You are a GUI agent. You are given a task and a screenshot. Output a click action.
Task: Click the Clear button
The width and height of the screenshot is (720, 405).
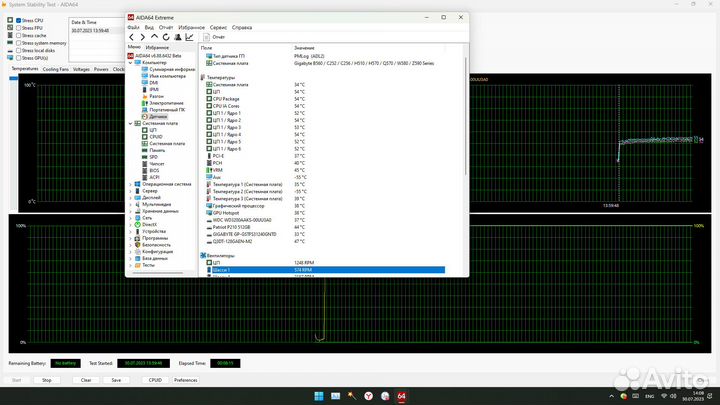(x=86, y=380)
